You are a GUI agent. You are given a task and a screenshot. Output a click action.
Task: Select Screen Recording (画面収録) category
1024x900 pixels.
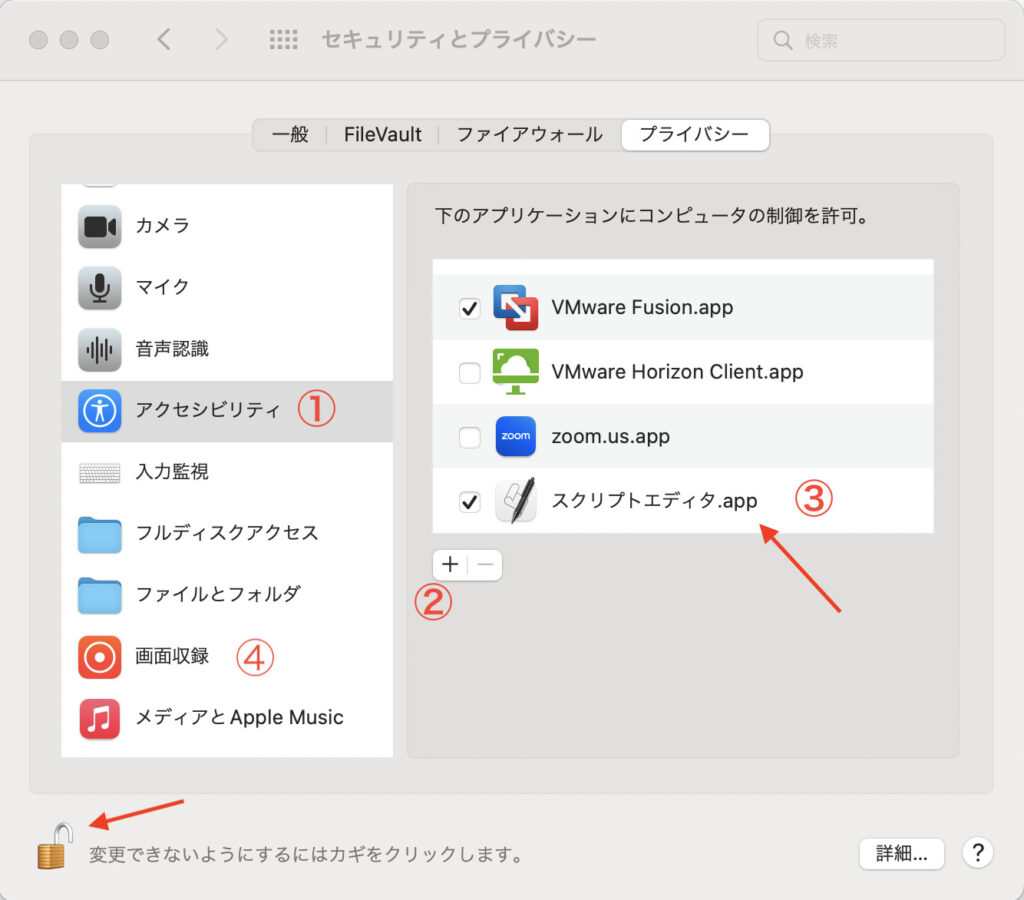[171, 657]
